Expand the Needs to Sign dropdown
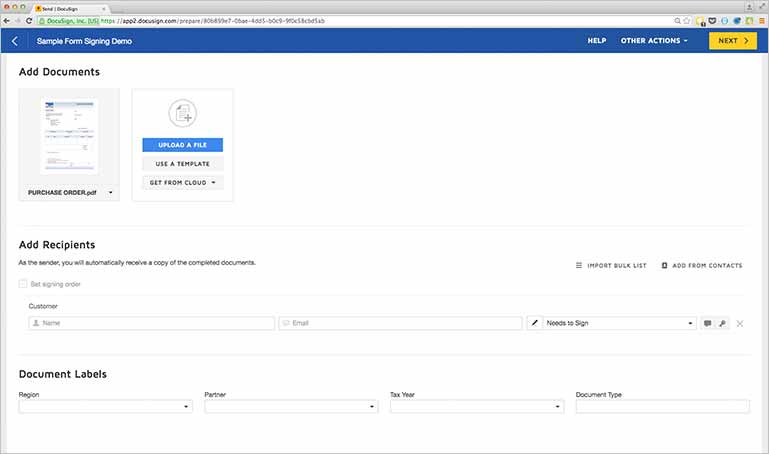 (620, 324)
